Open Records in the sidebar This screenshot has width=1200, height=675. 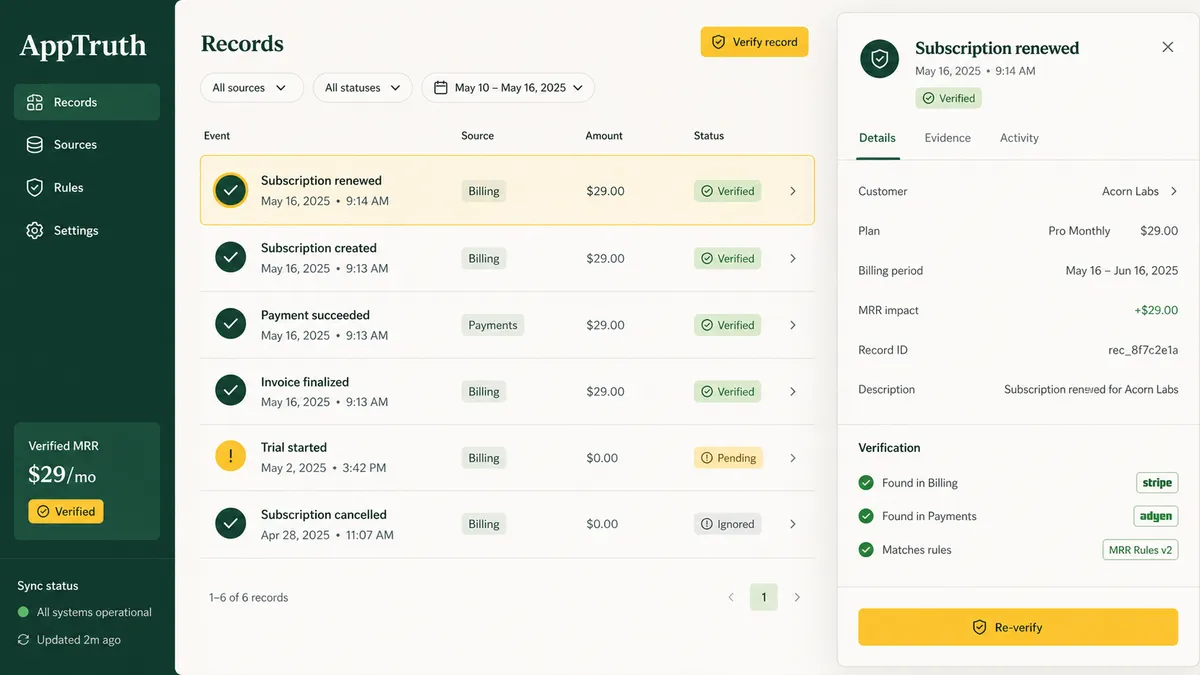click(x=86, y=102)
